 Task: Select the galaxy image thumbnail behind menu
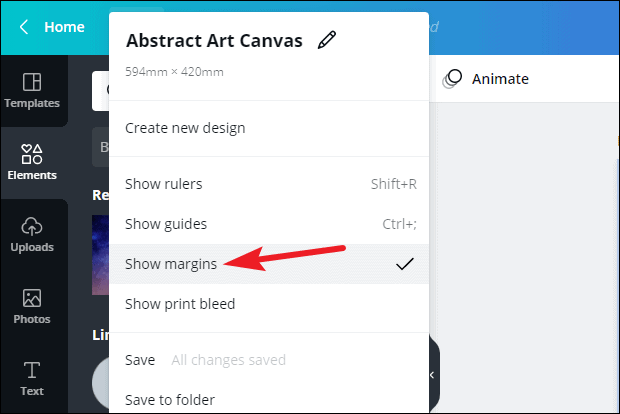pyautogui.click(x=100, y=255)
